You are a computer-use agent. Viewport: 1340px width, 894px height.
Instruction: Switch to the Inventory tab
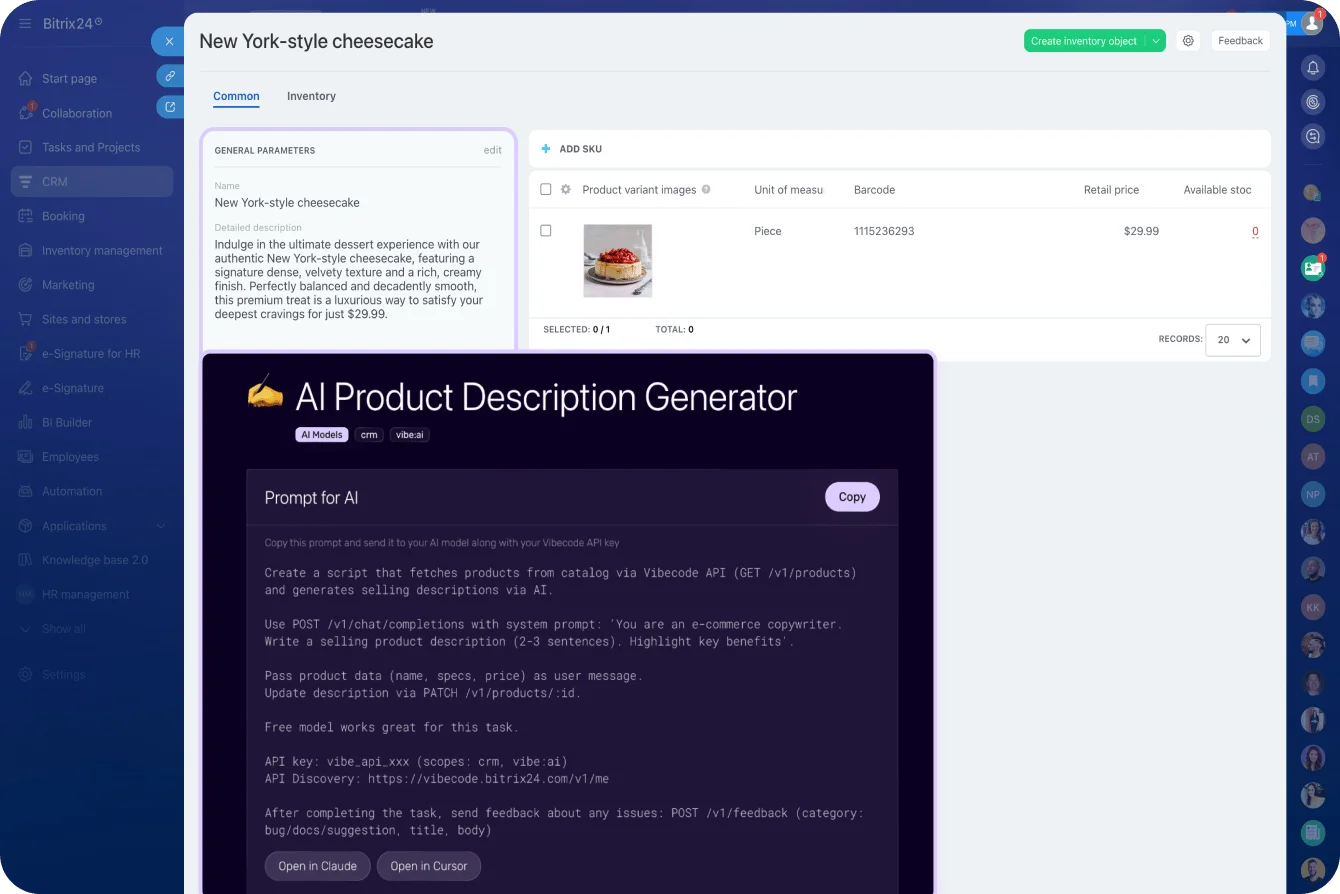click(x=311, y=96)
